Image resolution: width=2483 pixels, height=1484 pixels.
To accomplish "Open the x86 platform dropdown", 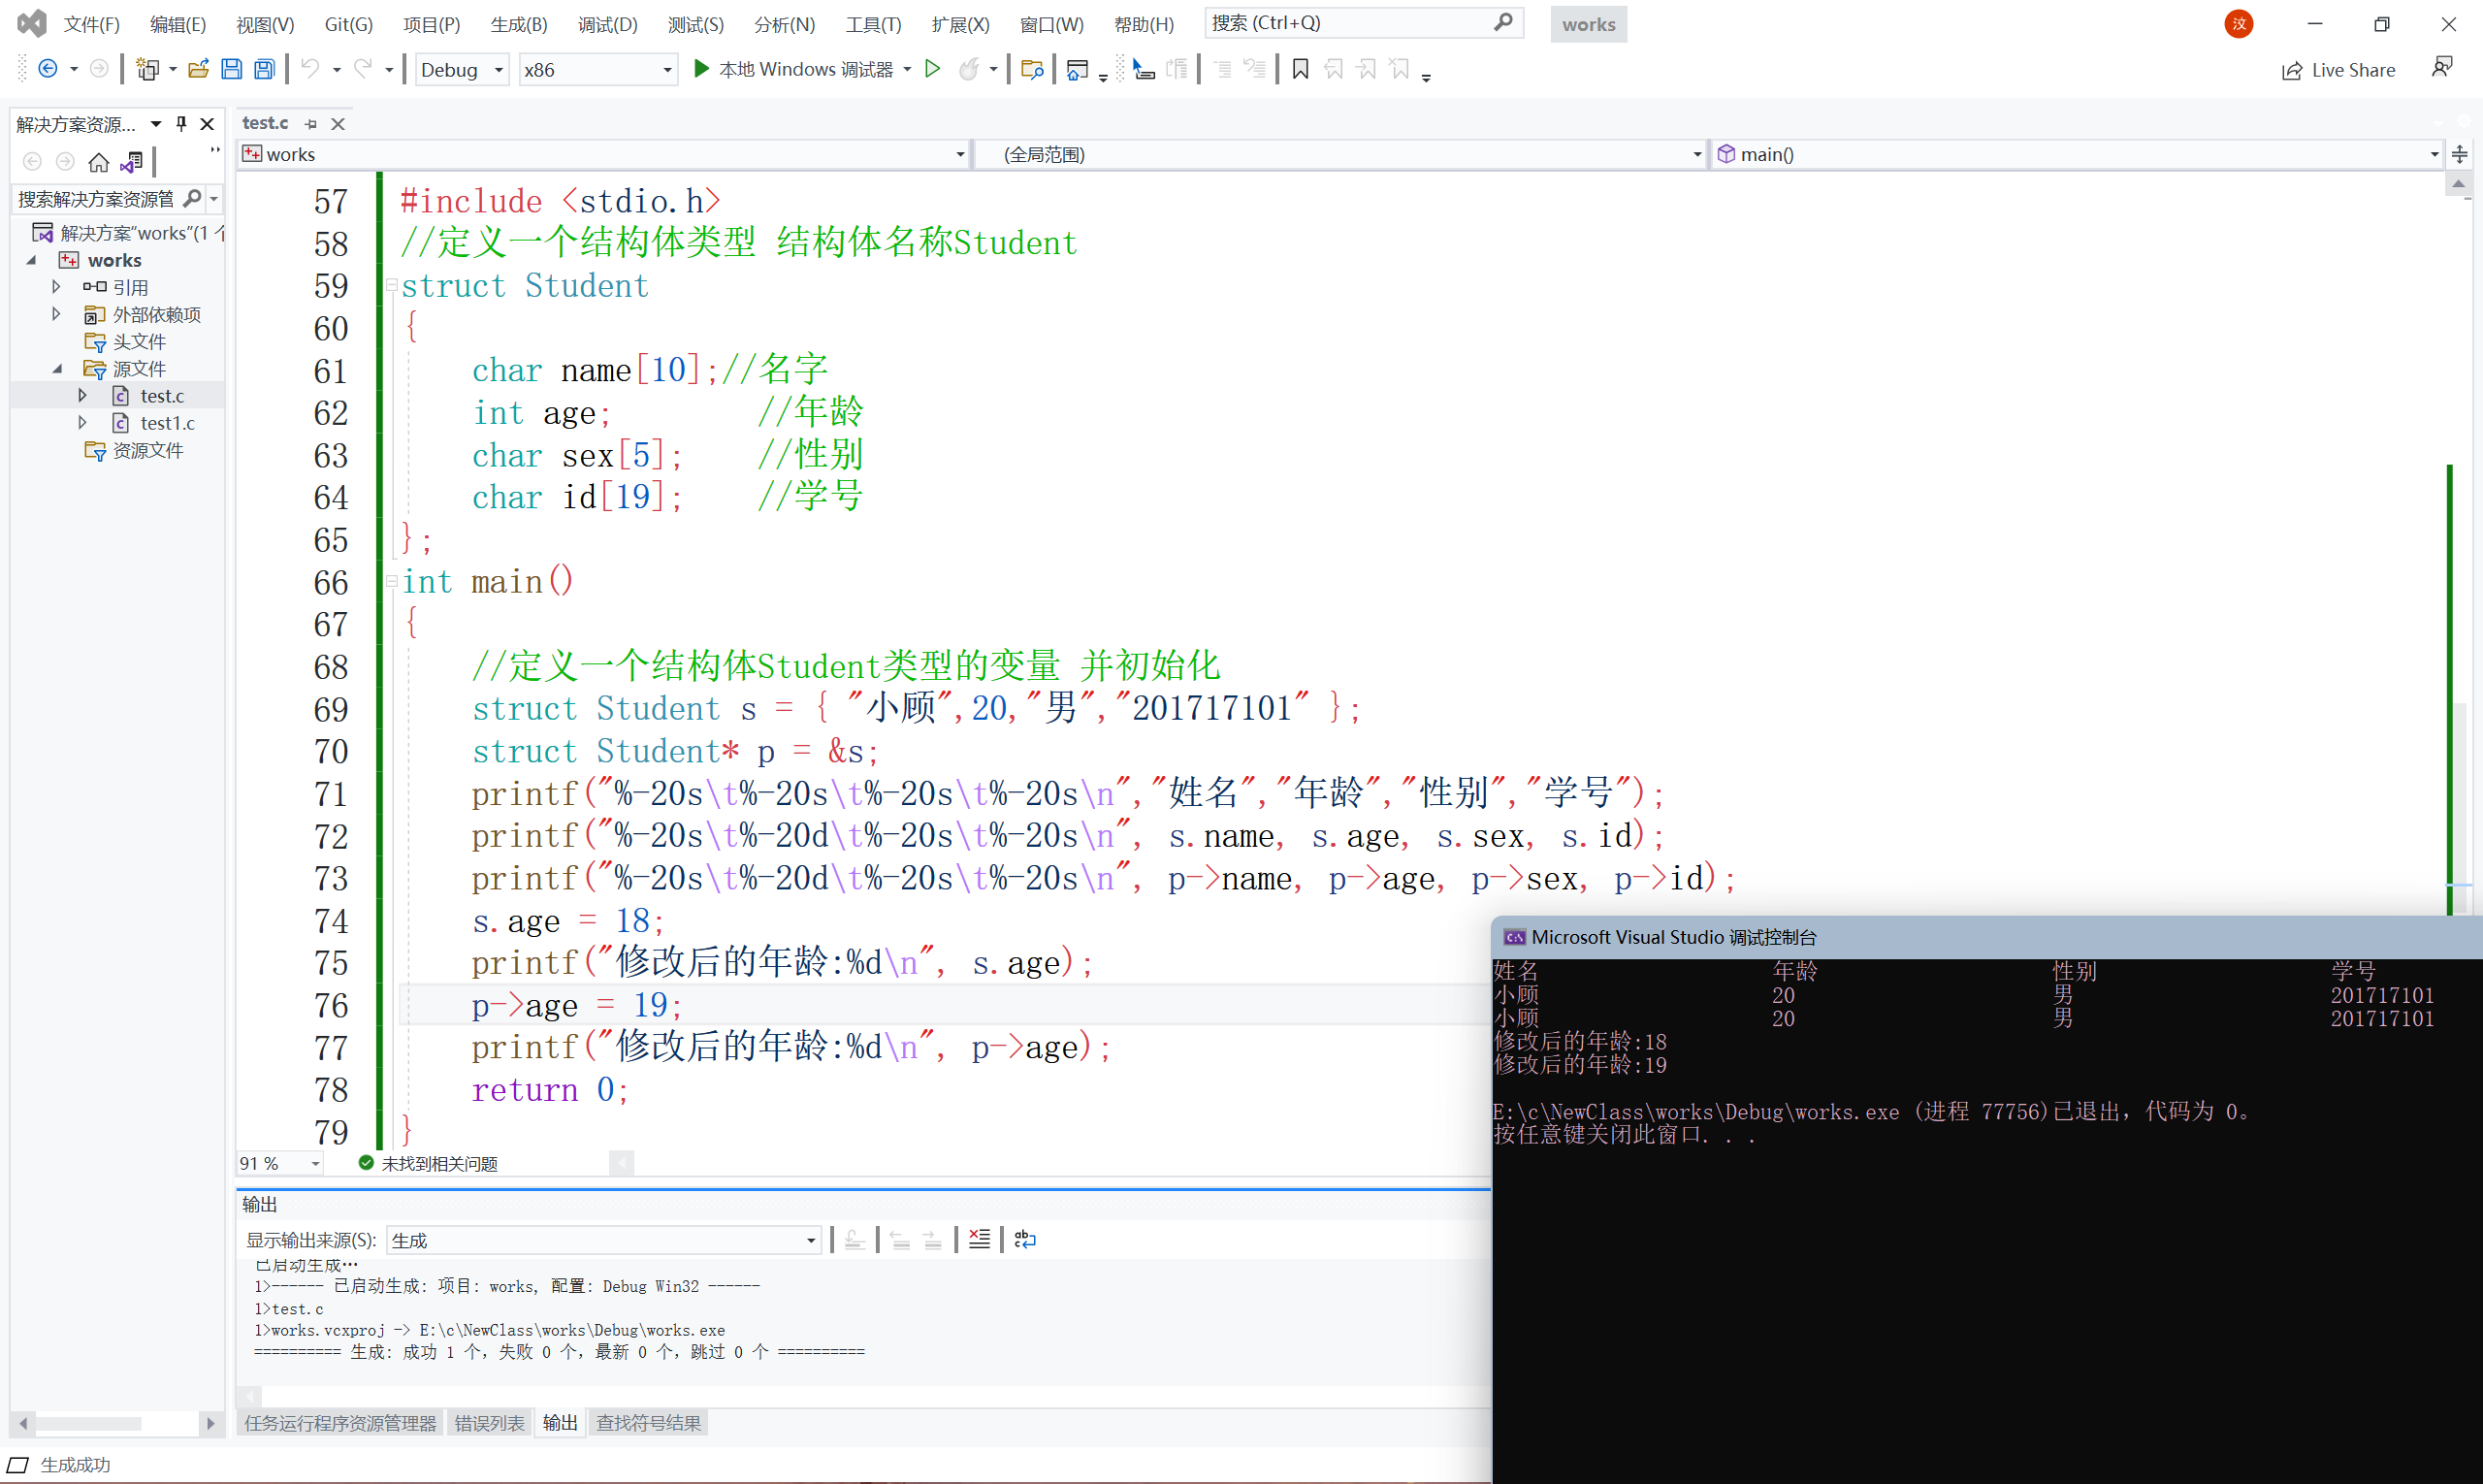I will click(x=597, y=69).
